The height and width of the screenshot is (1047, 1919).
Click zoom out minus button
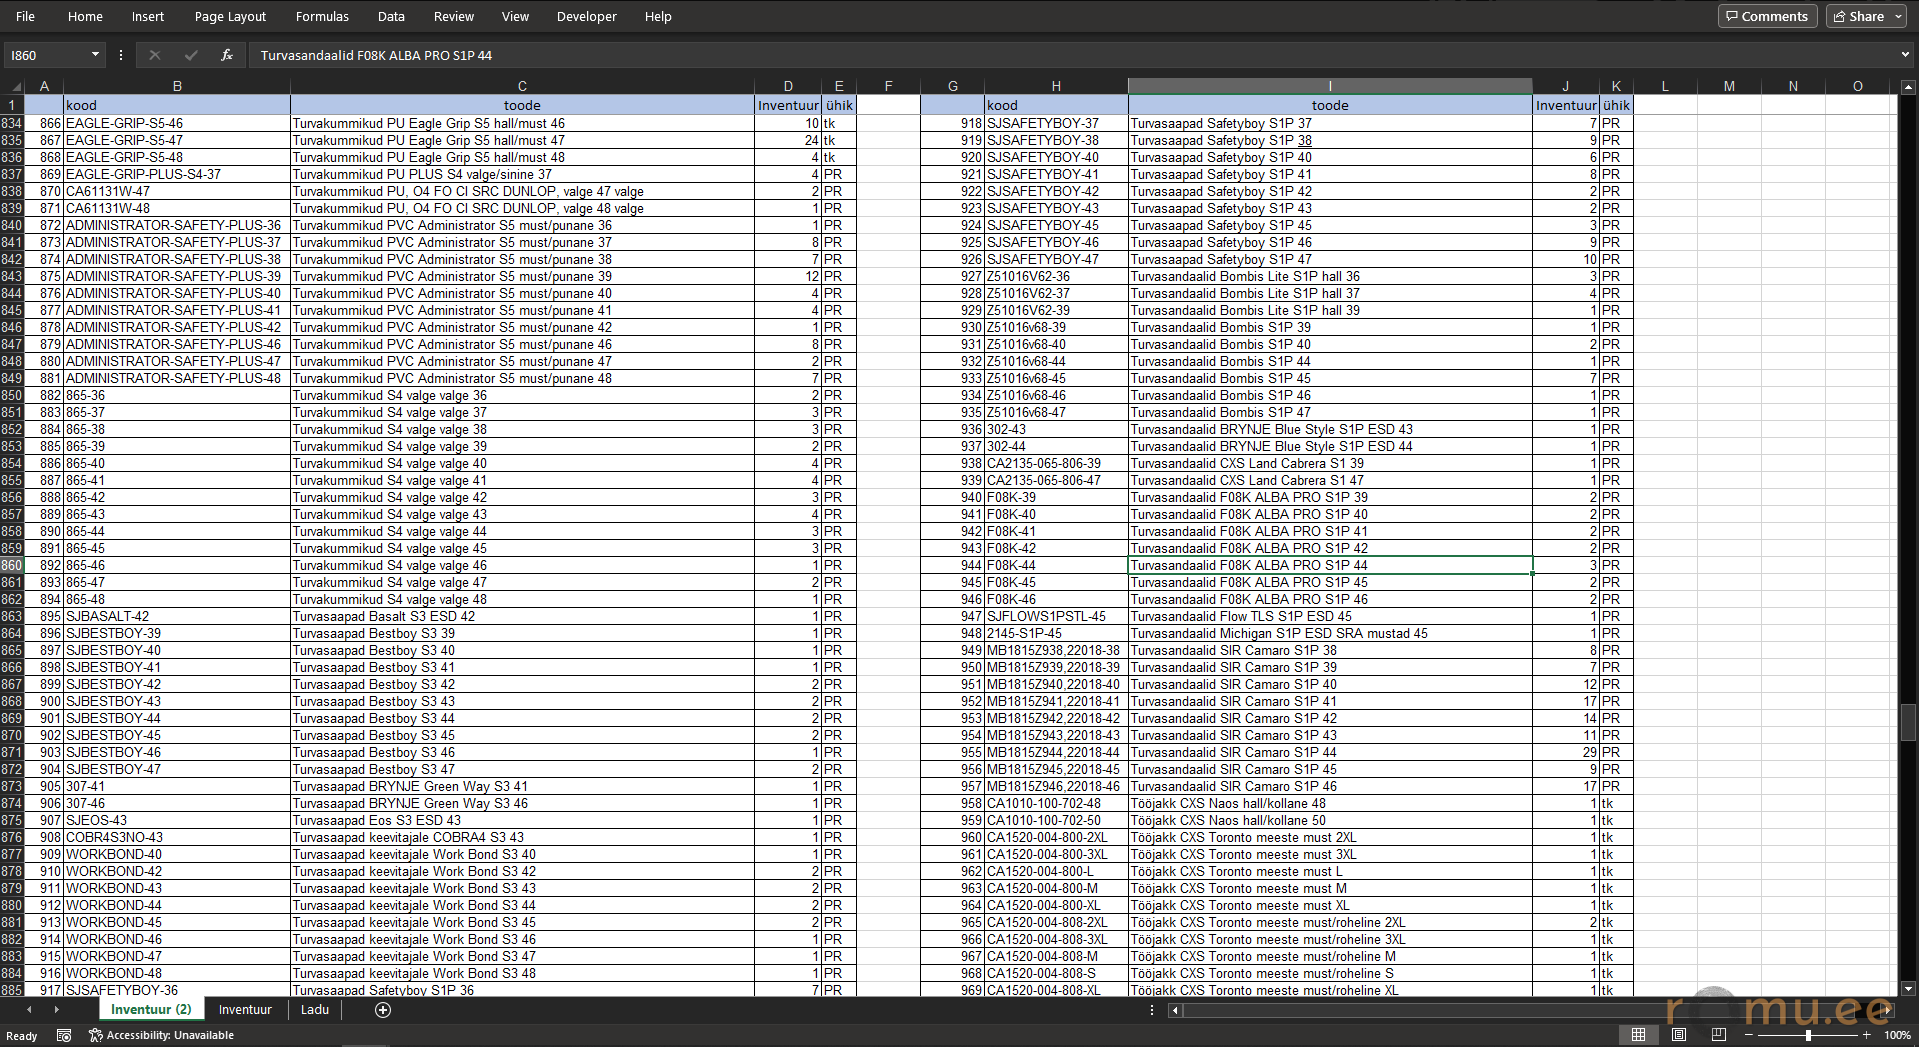point(1749,1035)
